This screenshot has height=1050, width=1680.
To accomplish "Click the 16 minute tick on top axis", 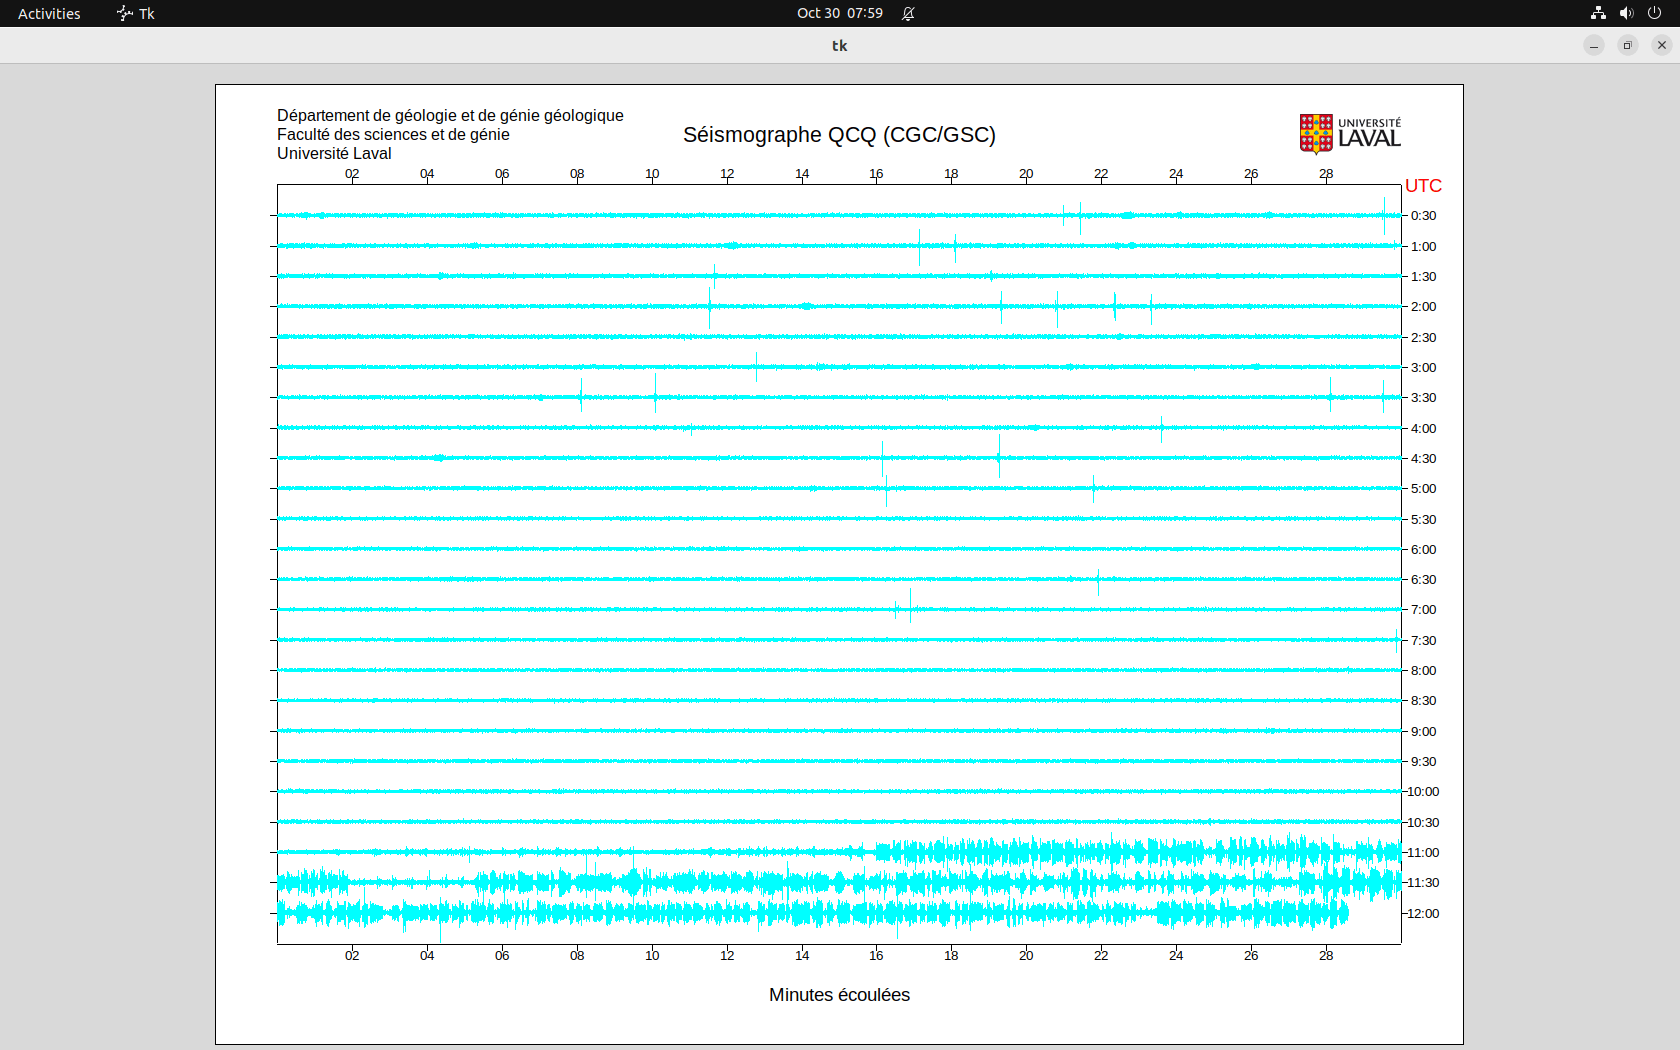I will pyautogui.click(x=876, y=174).
